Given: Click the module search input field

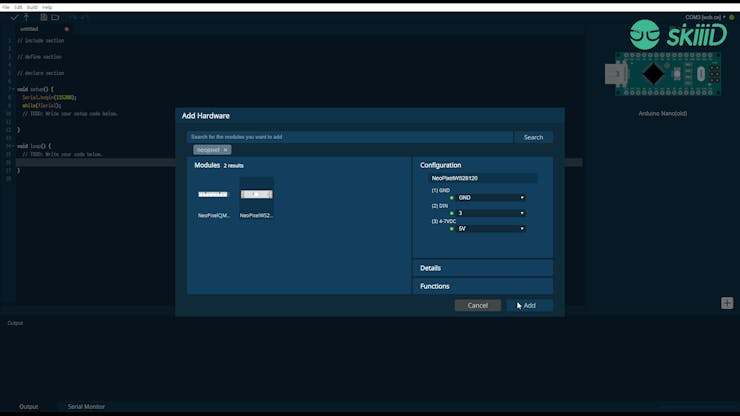Looking at the screenshot, I should [x=350, y=137].
